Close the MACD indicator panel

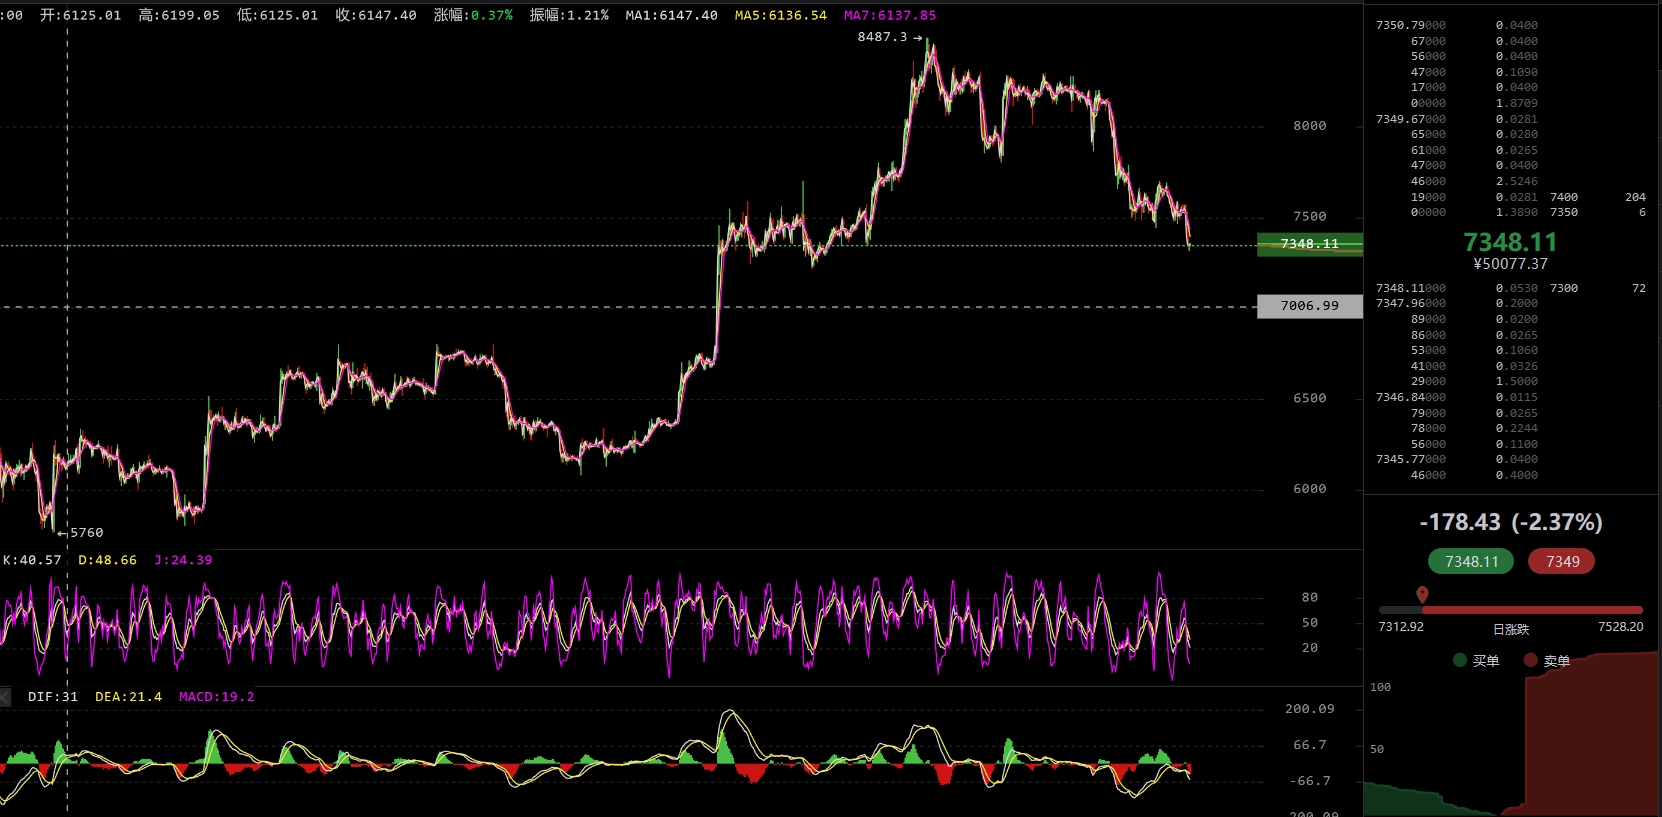5,697
